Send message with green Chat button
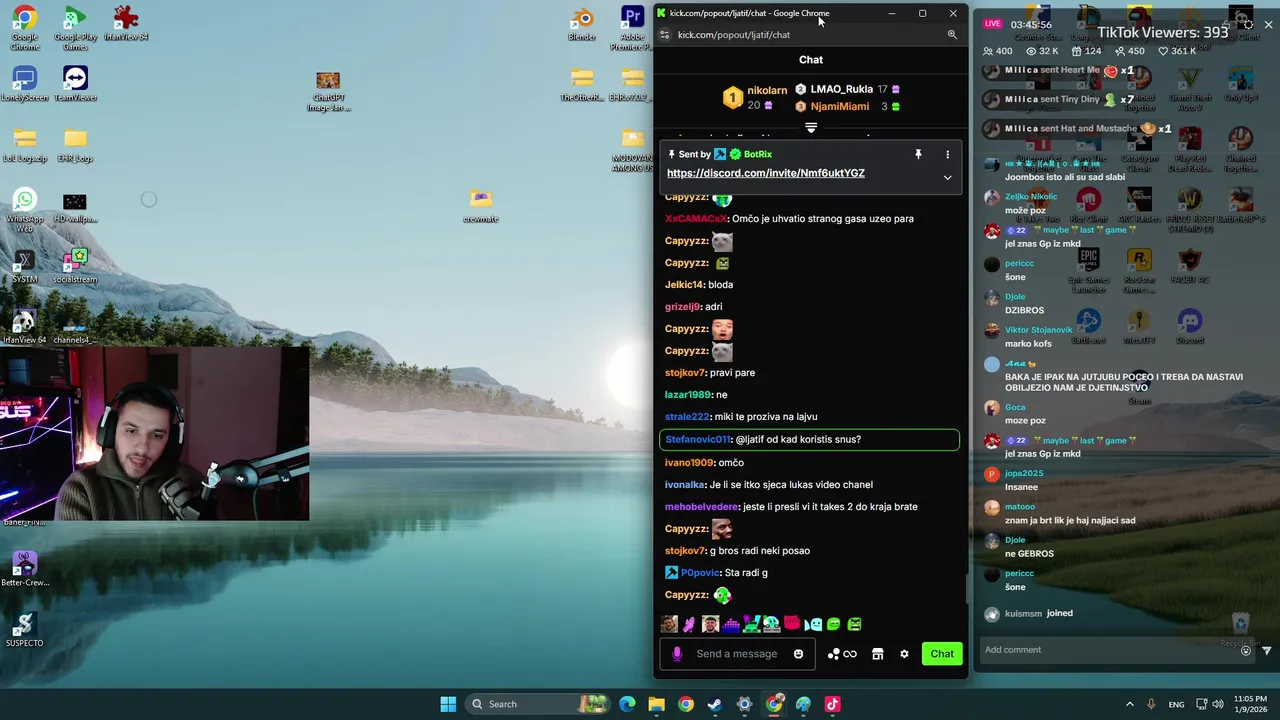 tap(942, 654)
